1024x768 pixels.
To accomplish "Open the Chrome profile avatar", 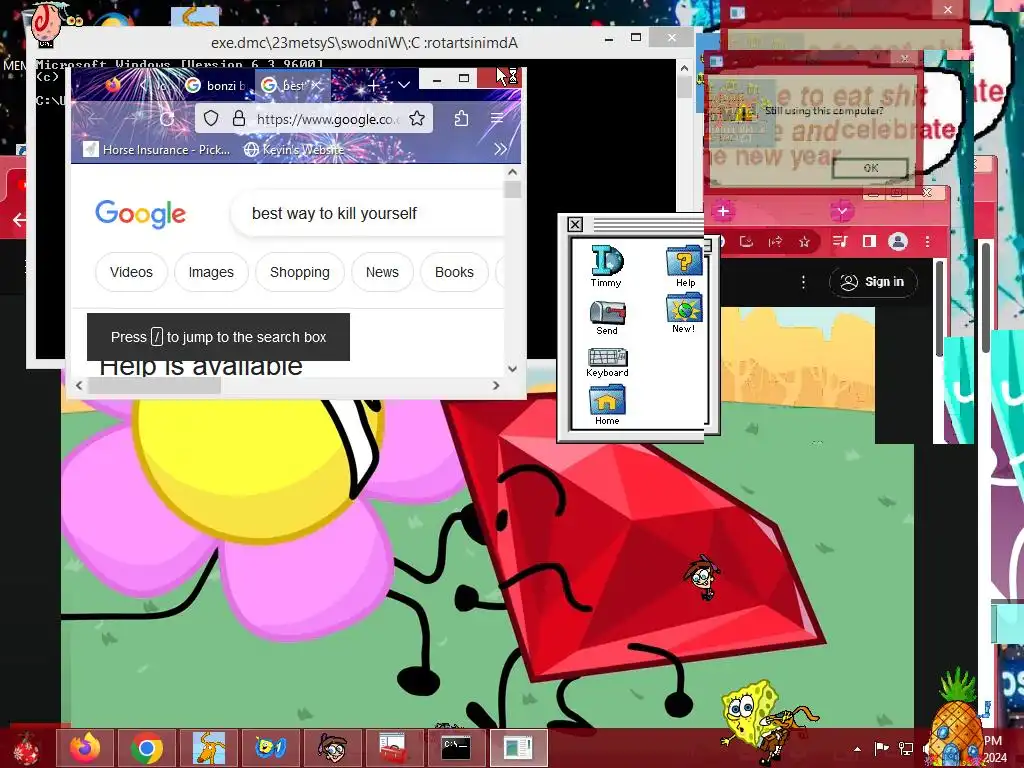I will tap(898, 242).
